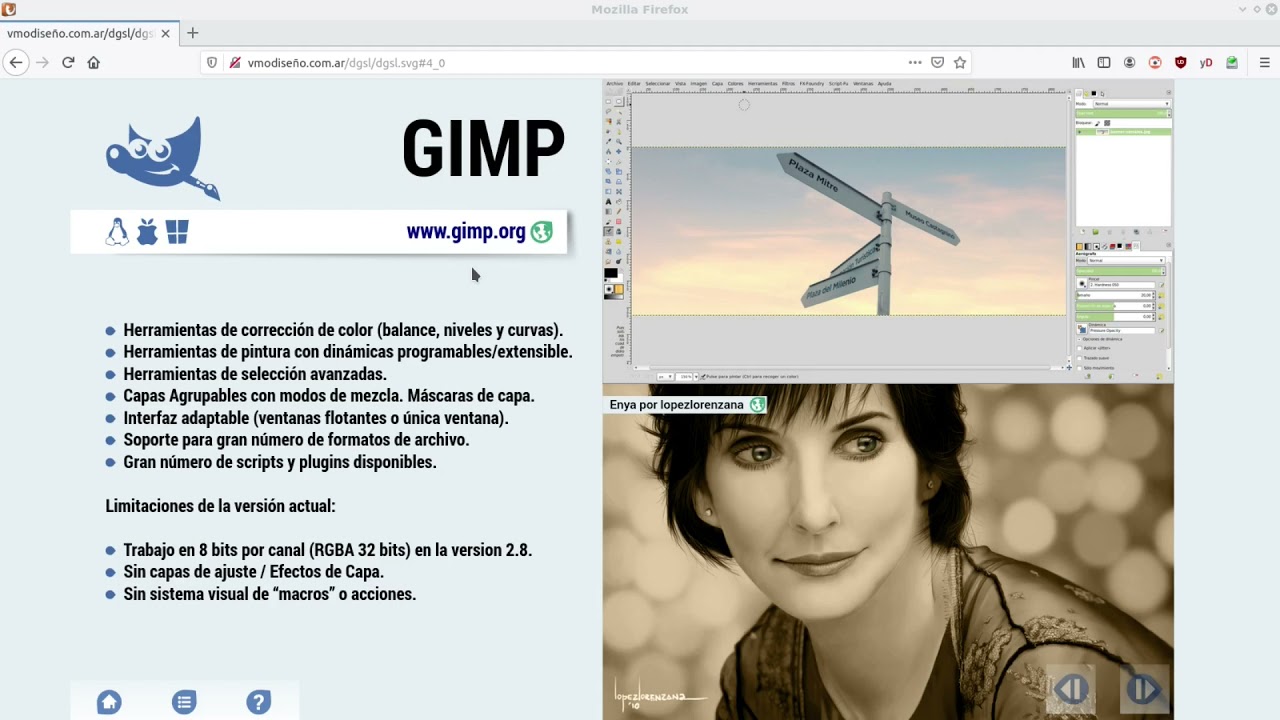Click 'Sin sistema visual de macros' bullet
This screenshot has height=720, width=1280.
(x=270, y=594)
